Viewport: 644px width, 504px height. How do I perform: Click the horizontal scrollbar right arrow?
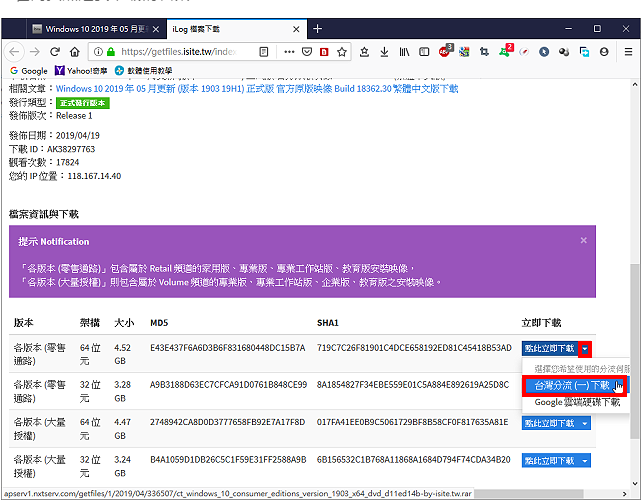(625, 494)
